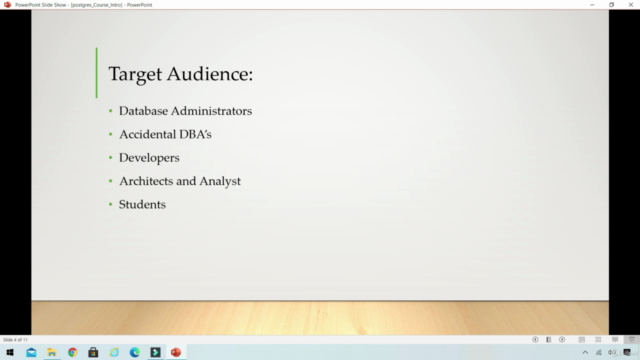Restore down the PowerPoint window
The width and height of the screenshot is (640, 360).
pos(611,4)
